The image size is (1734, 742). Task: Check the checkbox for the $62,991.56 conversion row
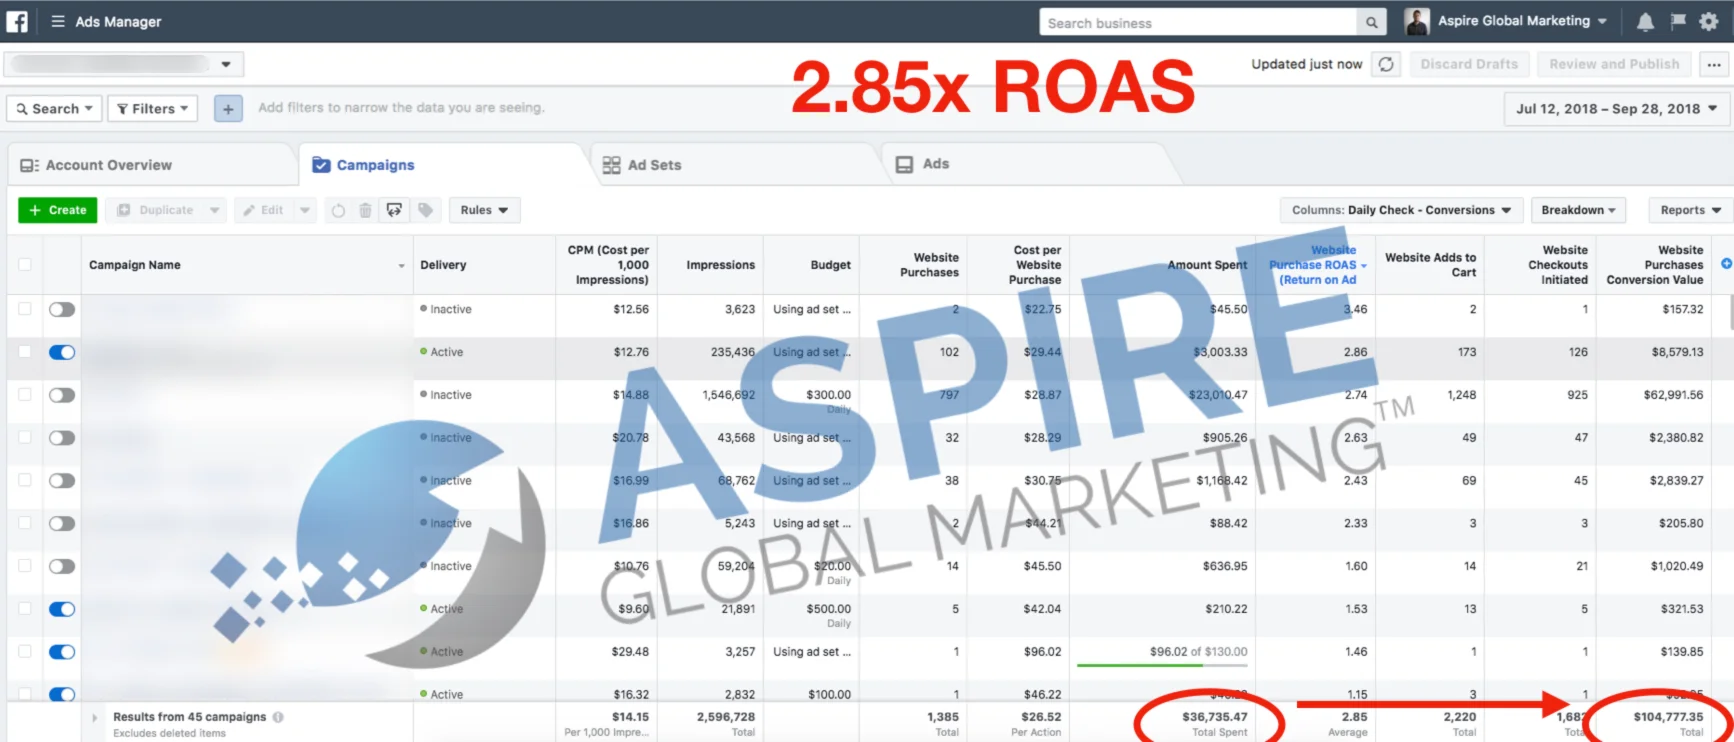pos(25,395)
